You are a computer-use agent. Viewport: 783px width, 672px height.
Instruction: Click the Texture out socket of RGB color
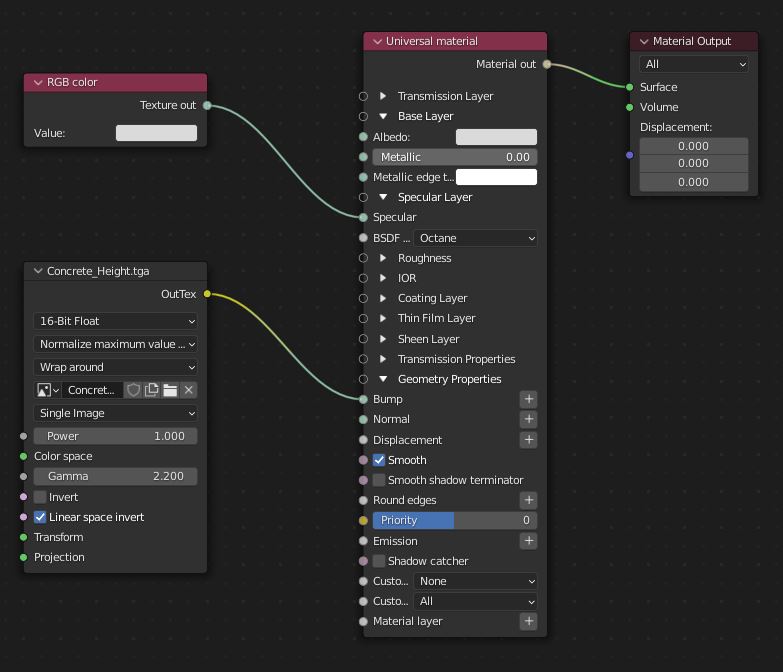point(207,105)
